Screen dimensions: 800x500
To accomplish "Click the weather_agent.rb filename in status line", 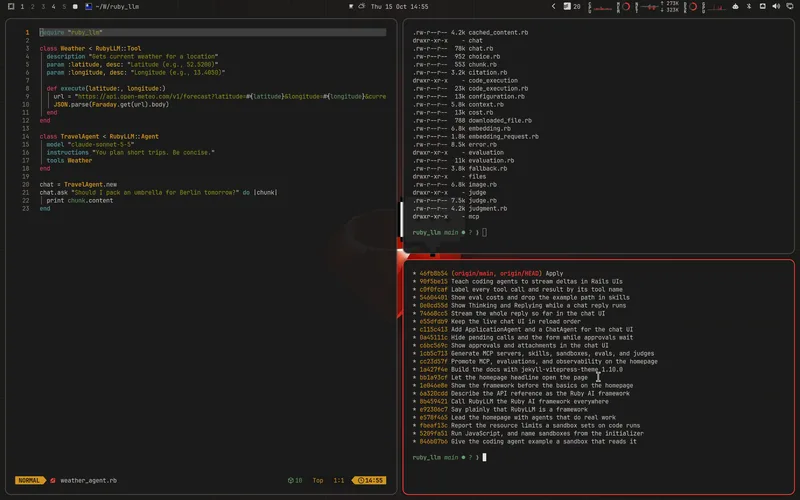I will click(x=89, y=481).
